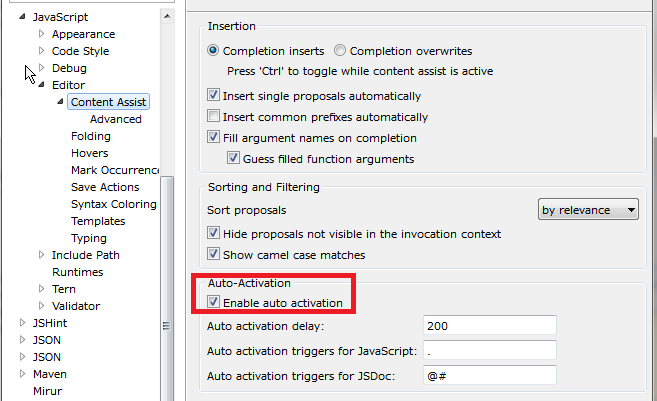657x401 pixels.
Task: Expand the Appearance tree node
Action: (x=41, y=34)
